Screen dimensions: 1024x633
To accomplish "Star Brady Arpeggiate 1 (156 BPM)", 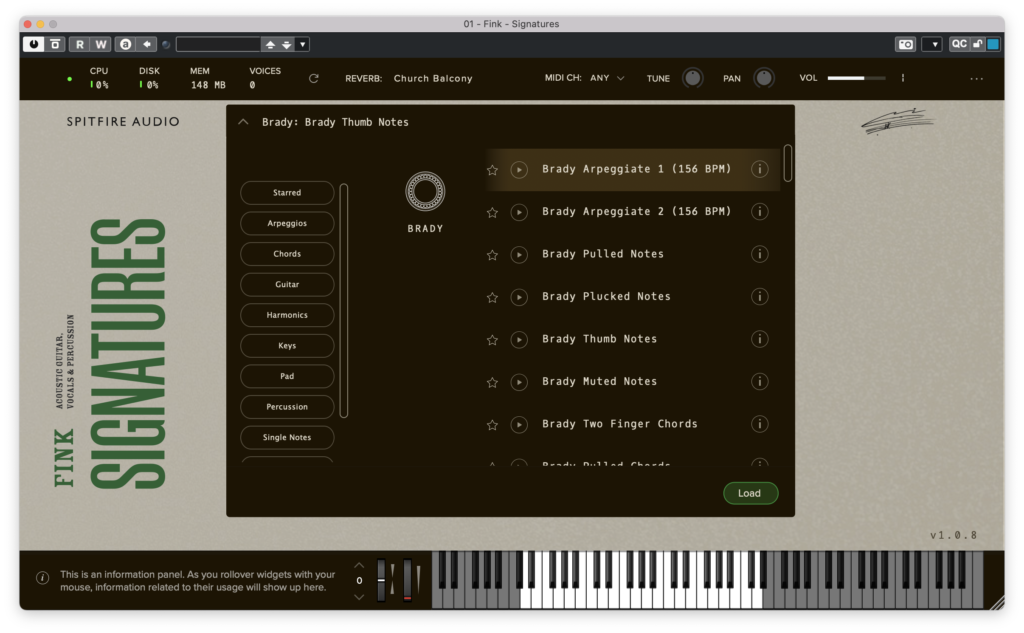I will click(492, 170).
